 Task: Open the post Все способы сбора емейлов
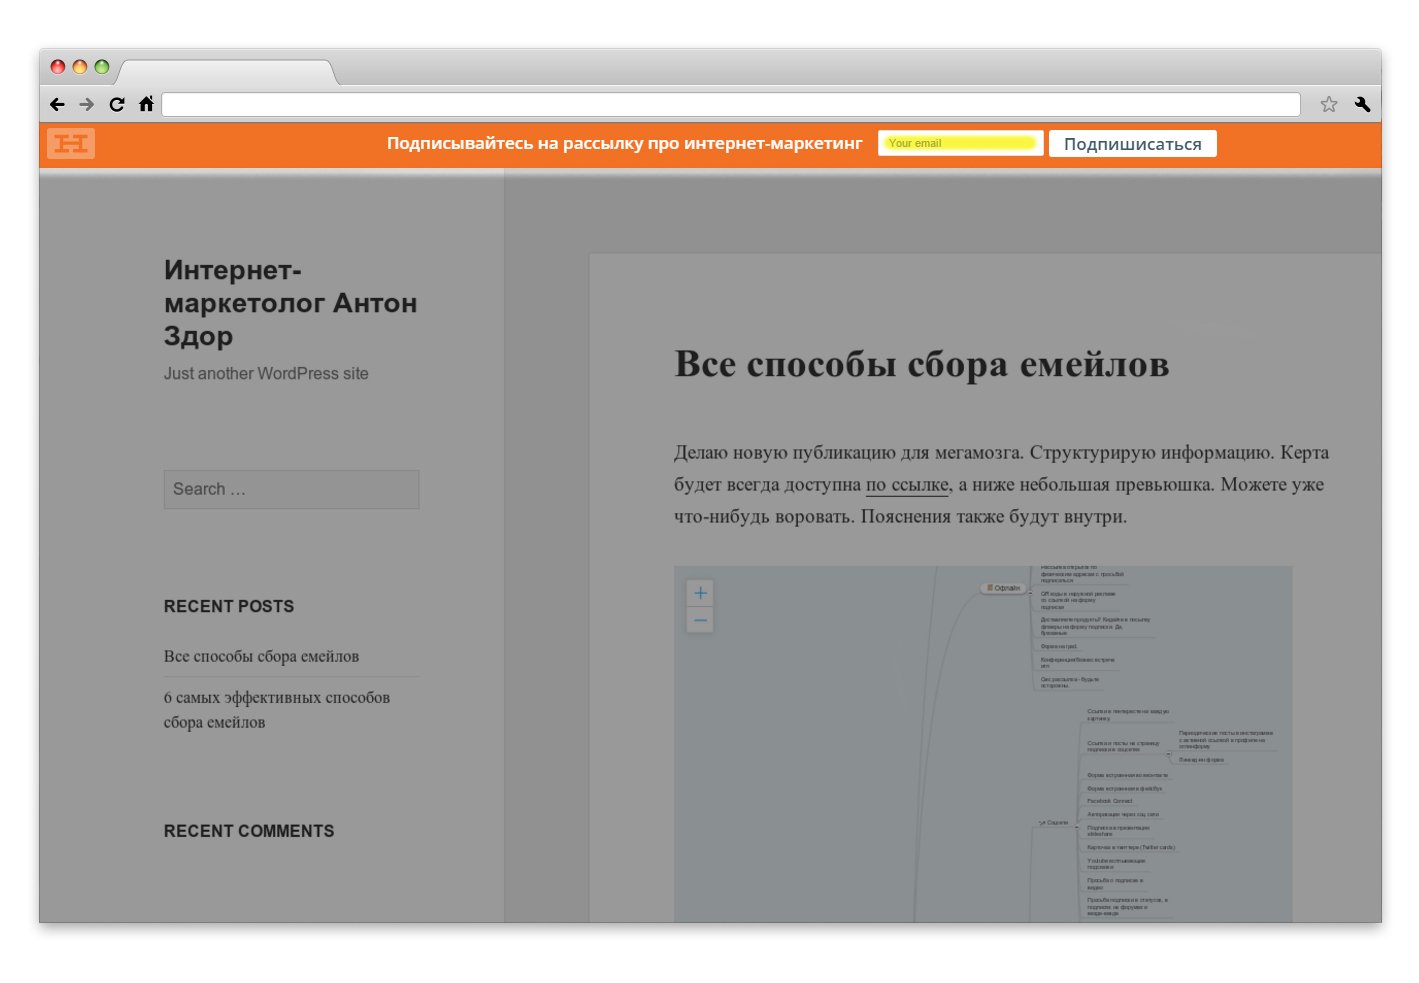261,656
